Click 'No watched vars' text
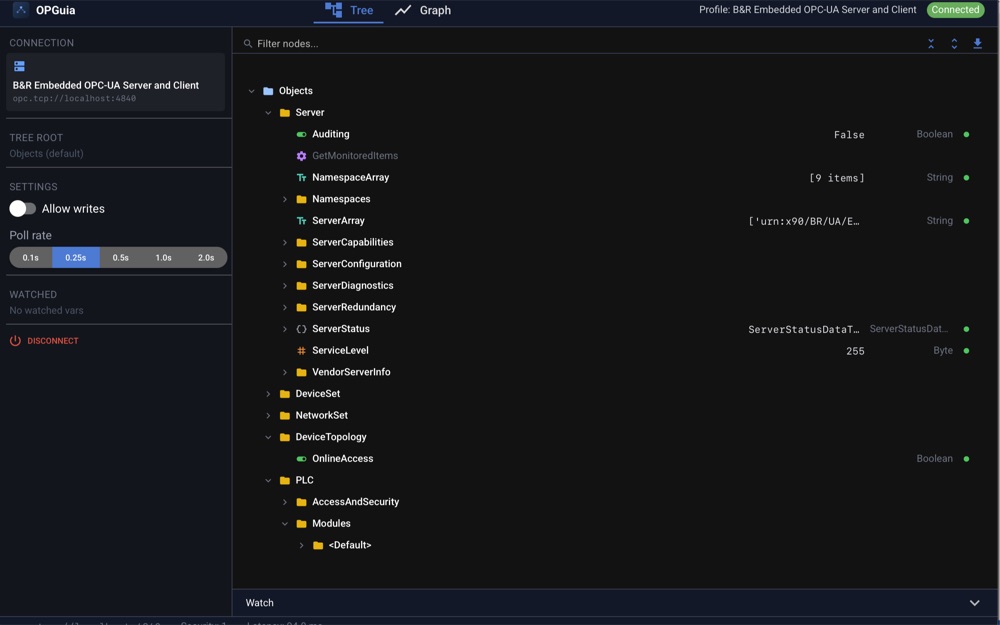The image size is (1000, 625). (x=46, y=311)
